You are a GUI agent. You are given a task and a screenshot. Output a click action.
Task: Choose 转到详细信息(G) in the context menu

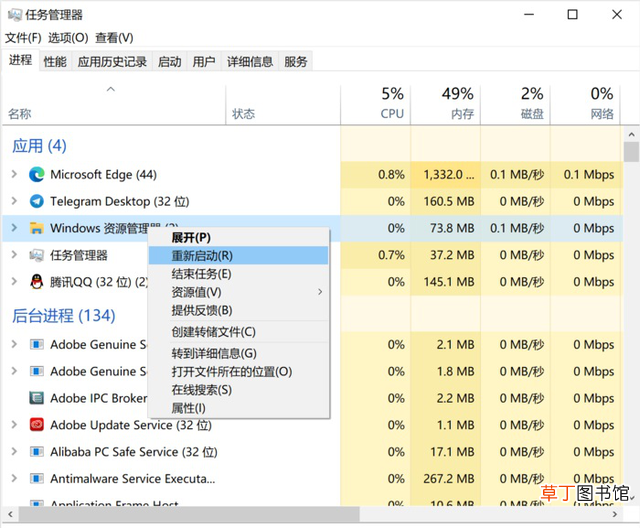pyautogui.click(x=238, y=353)
